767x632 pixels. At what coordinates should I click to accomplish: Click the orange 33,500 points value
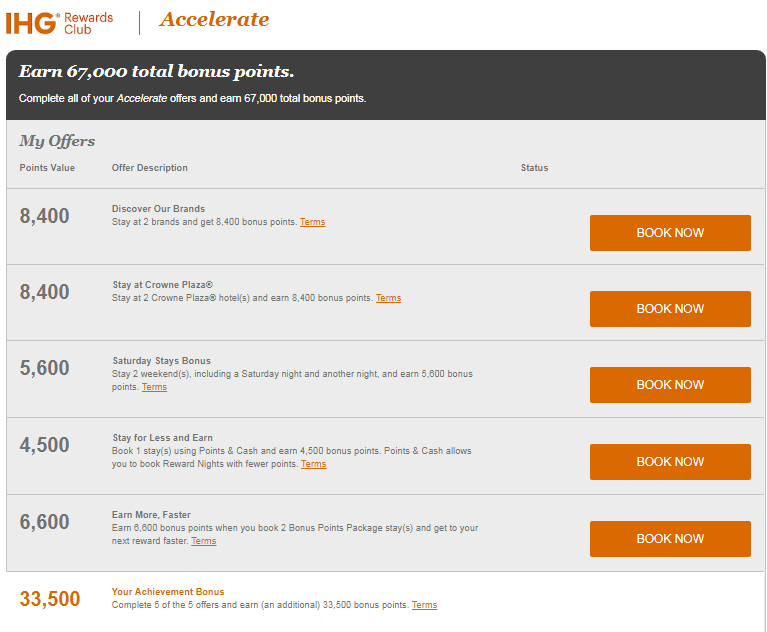[x=50, y=599]
